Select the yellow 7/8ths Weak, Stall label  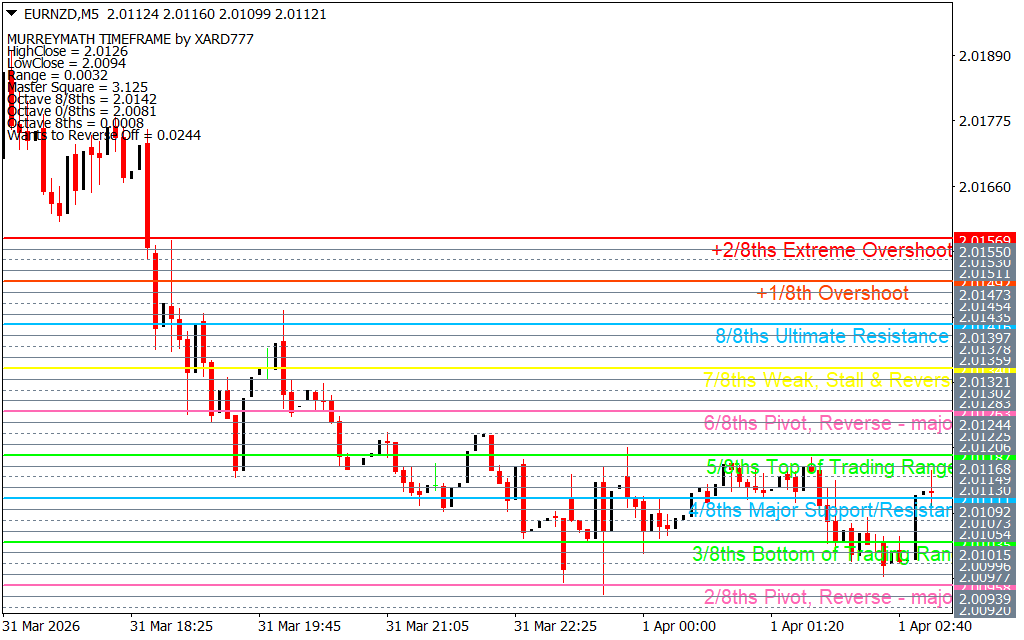[826, 380]
